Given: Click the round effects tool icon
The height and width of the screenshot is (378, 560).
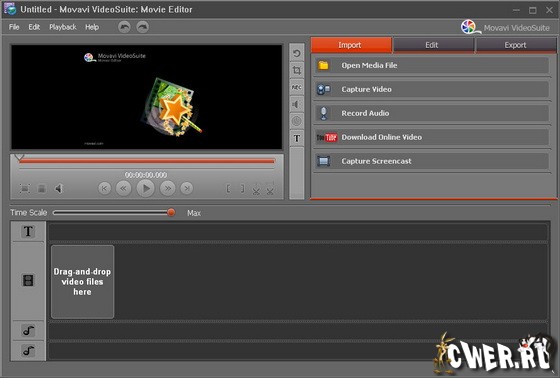Looking at the screenshot, I should tap(296, 121).
